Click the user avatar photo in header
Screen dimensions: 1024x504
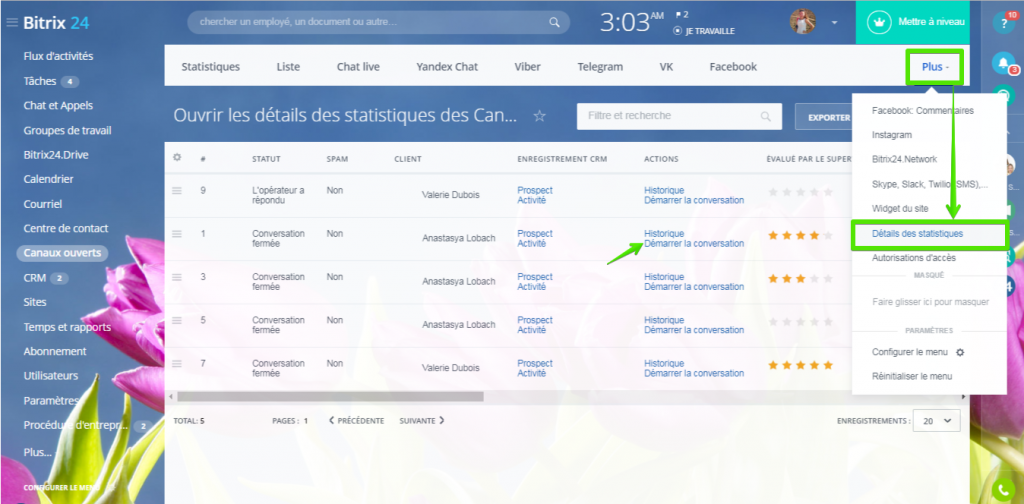[x=803, y=22]
